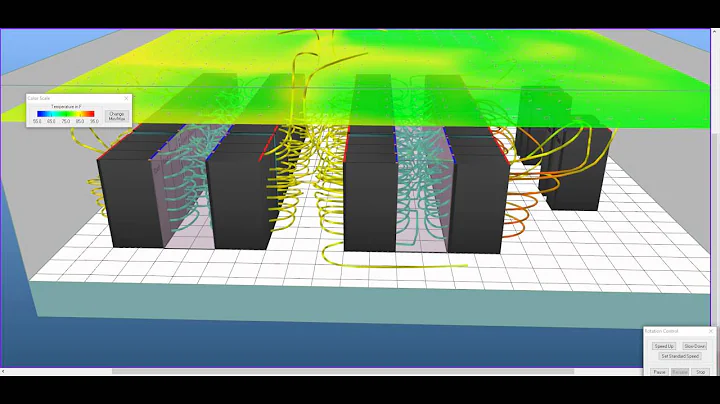Click the vertical scrollbar up arrow
This screenshot has width=720, height=404.
[x=715, y=32]
